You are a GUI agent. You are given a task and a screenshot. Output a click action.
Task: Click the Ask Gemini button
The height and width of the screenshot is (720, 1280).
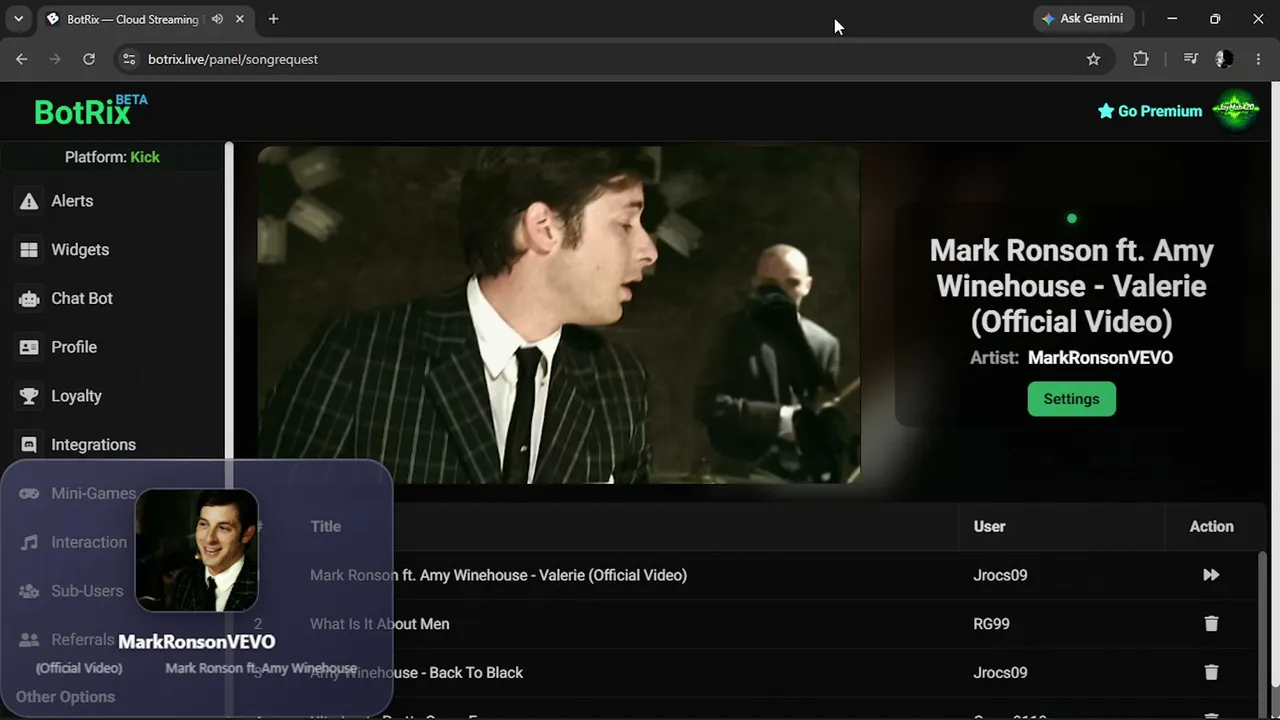(1082, 19)
